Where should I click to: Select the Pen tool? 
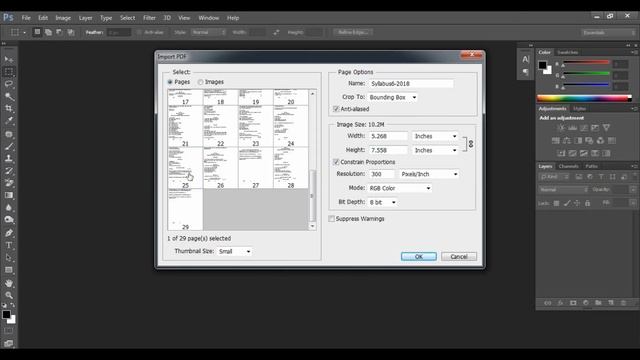click(x=9, y=233)
